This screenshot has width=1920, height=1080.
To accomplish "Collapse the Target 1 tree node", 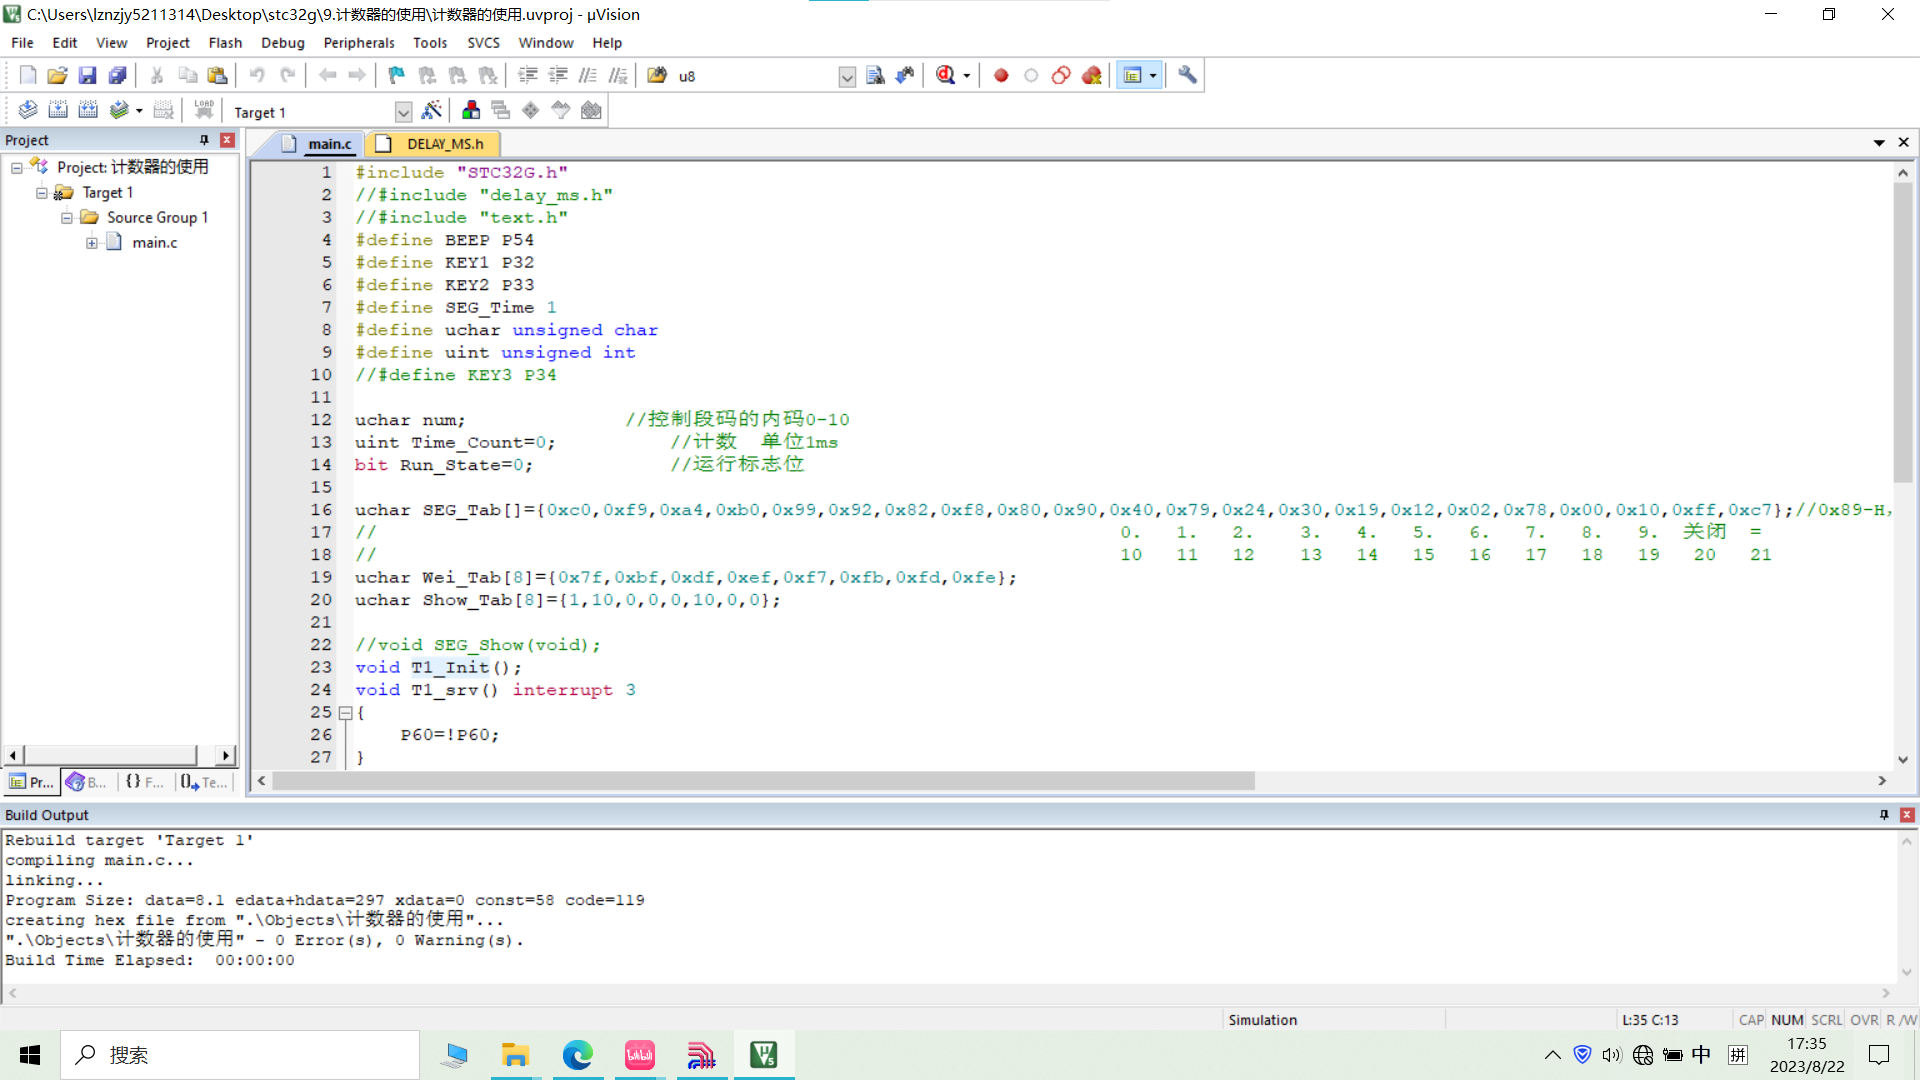I will (42, 192).
